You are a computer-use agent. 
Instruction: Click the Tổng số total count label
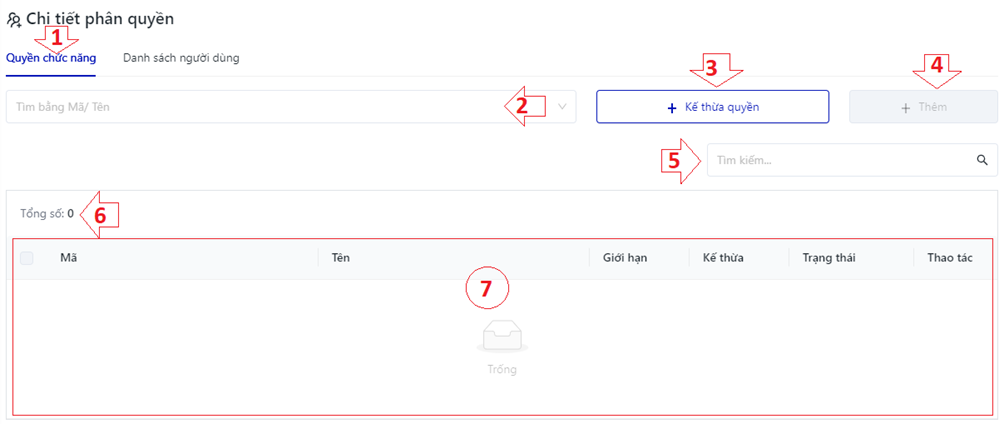[x=46, y=214]
